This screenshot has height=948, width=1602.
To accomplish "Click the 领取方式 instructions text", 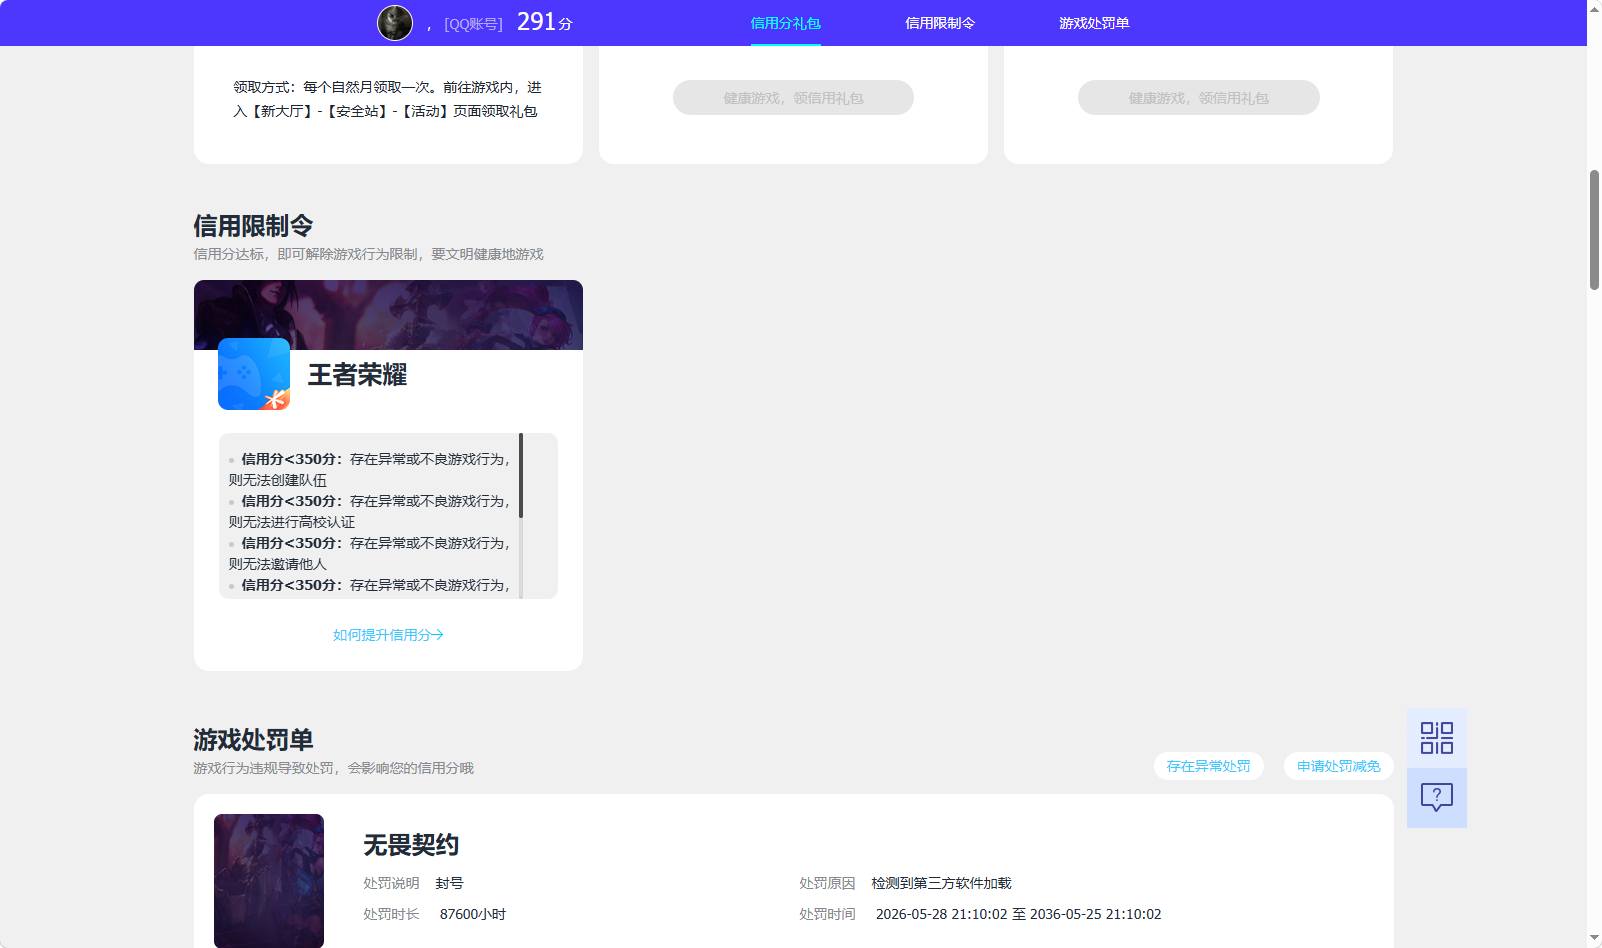I will pyautogui.click(x=388, y=99).
